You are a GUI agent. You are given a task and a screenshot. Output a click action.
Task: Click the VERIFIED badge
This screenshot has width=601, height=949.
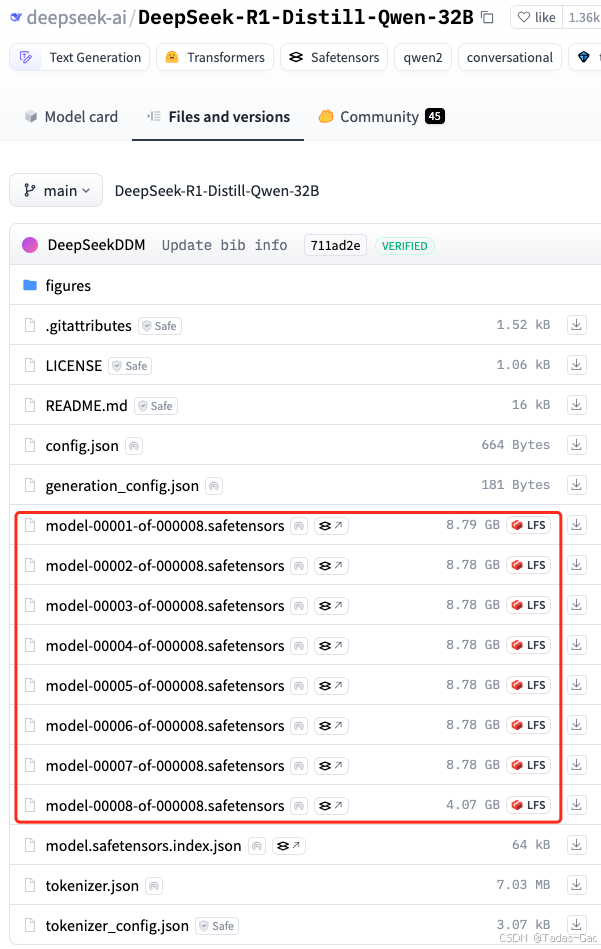tap(404, 246)
